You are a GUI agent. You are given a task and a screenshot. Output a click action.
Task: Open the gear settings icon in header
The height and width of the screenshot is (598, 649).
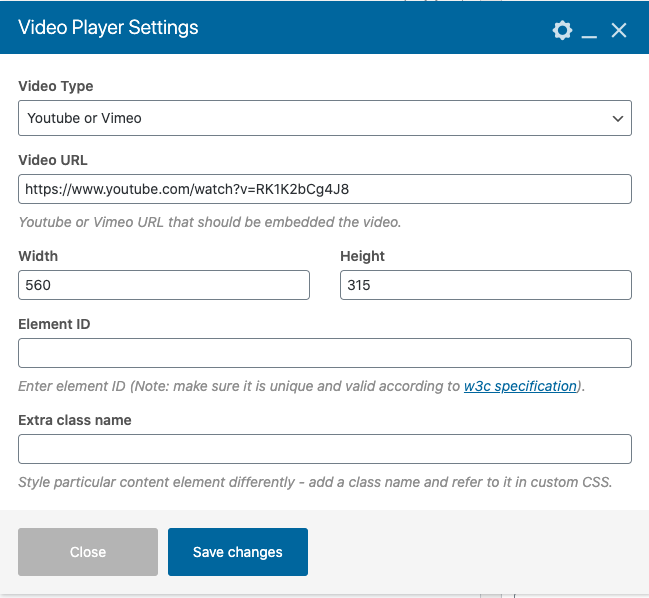pos(562,30)
